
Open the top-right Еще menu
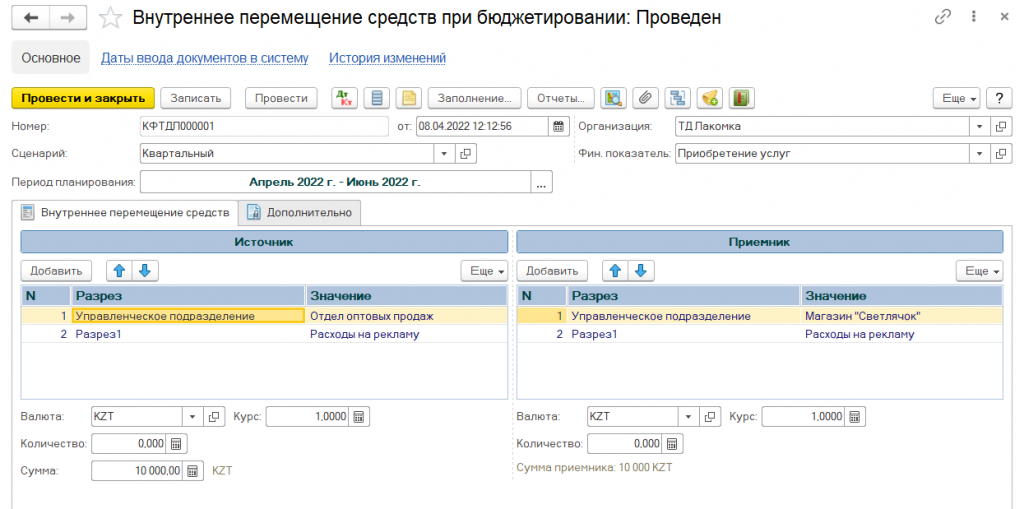pyautogui.click(x=956, y=98)
